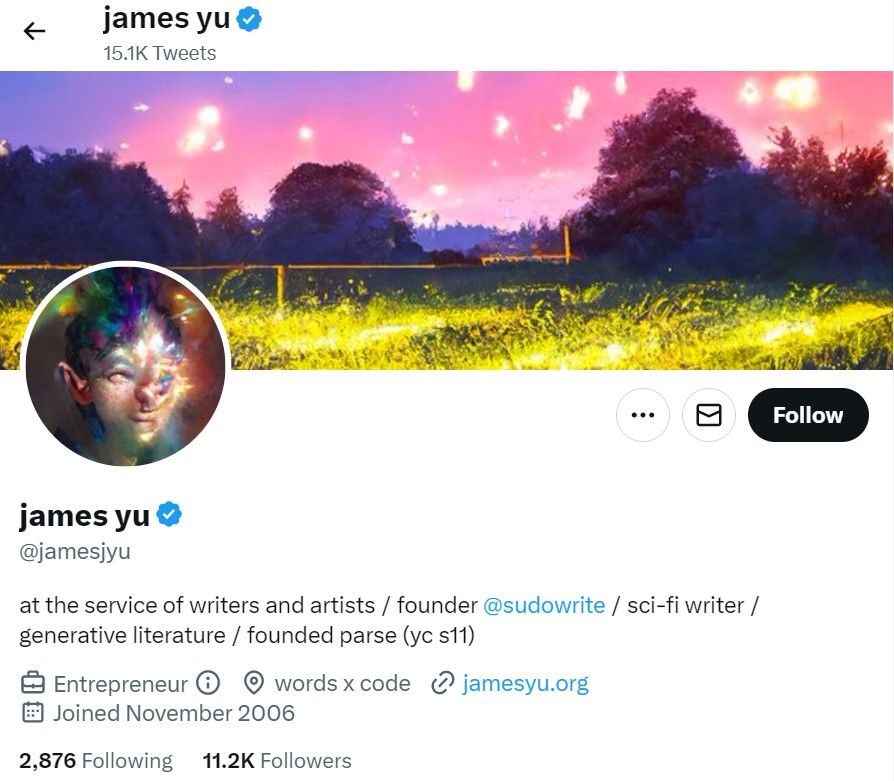
Task: Open the @sudowrite mention link
Action: (x=544, y=605)
